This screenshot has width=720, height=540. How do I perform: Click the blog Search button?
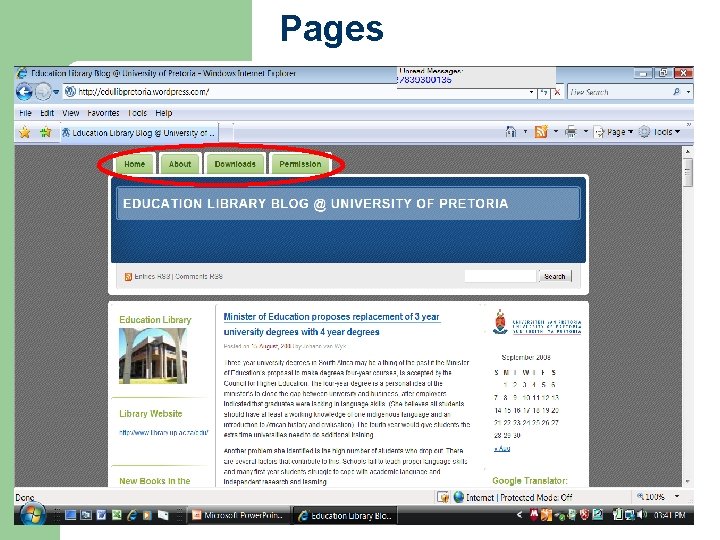[555, 276]
